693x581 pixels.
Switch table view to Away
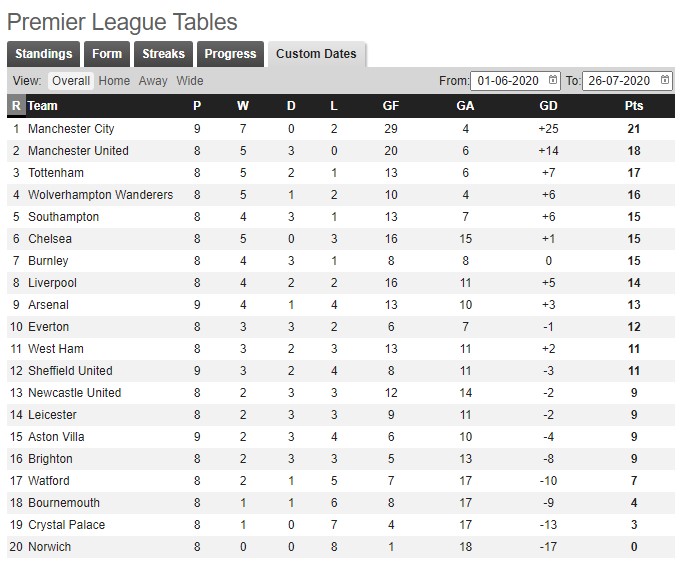pyautogui.click(x=153, y=81)
